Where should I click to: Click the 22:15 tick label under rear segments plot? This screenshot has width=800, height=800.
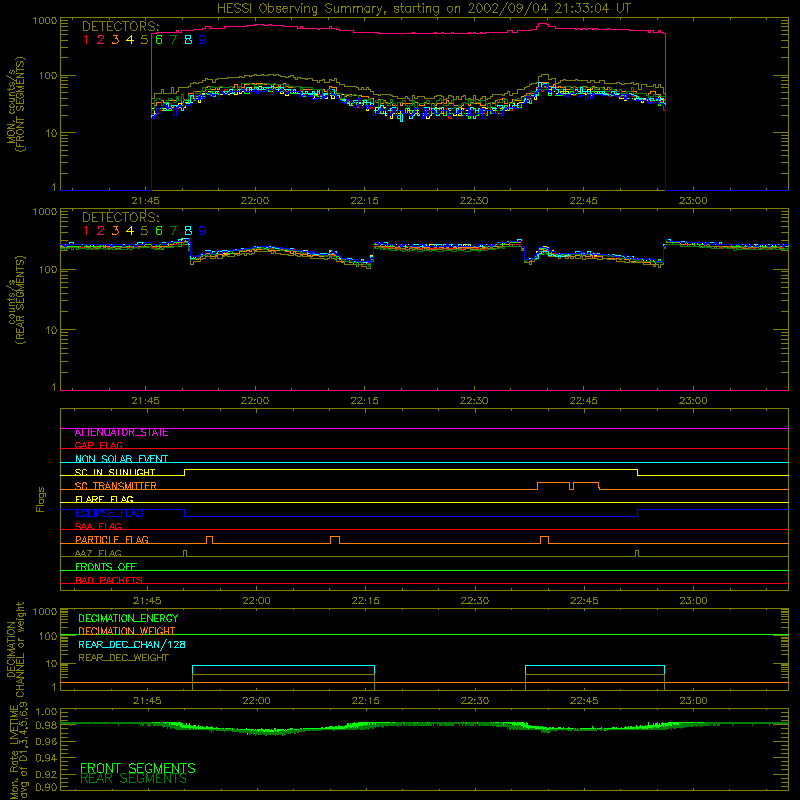364,401
